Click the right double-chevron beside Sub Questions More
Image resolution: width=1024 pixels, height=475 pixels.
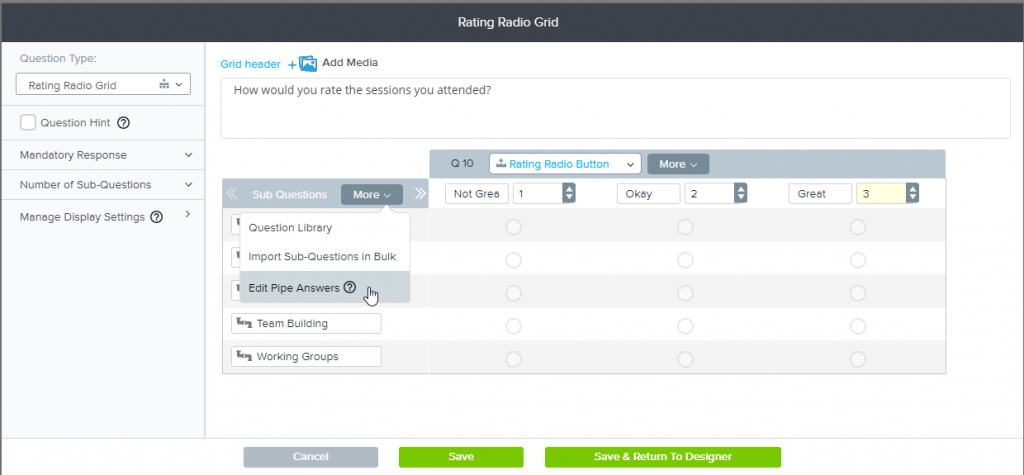[420, 194]
